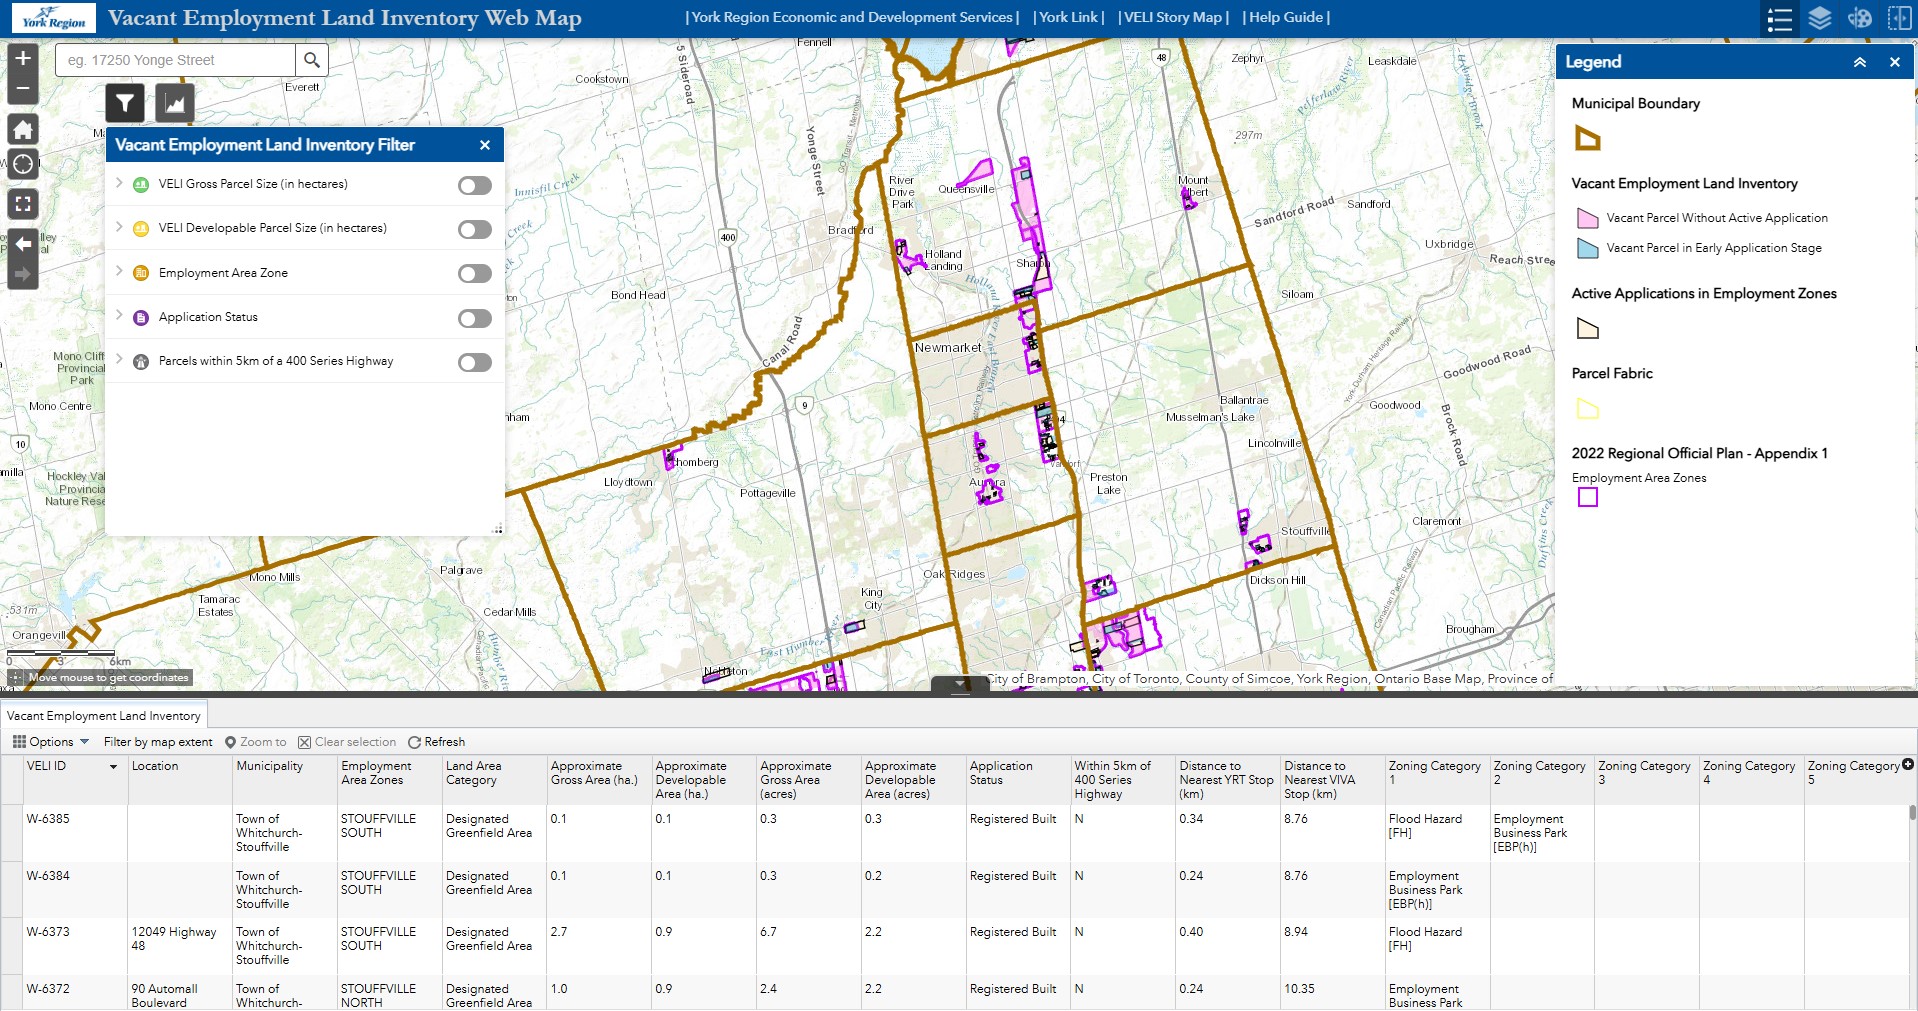The height and width of the screenshot is (1011, 1918).
Task: Open the basemap palette widget
Action: (1860, 18)
